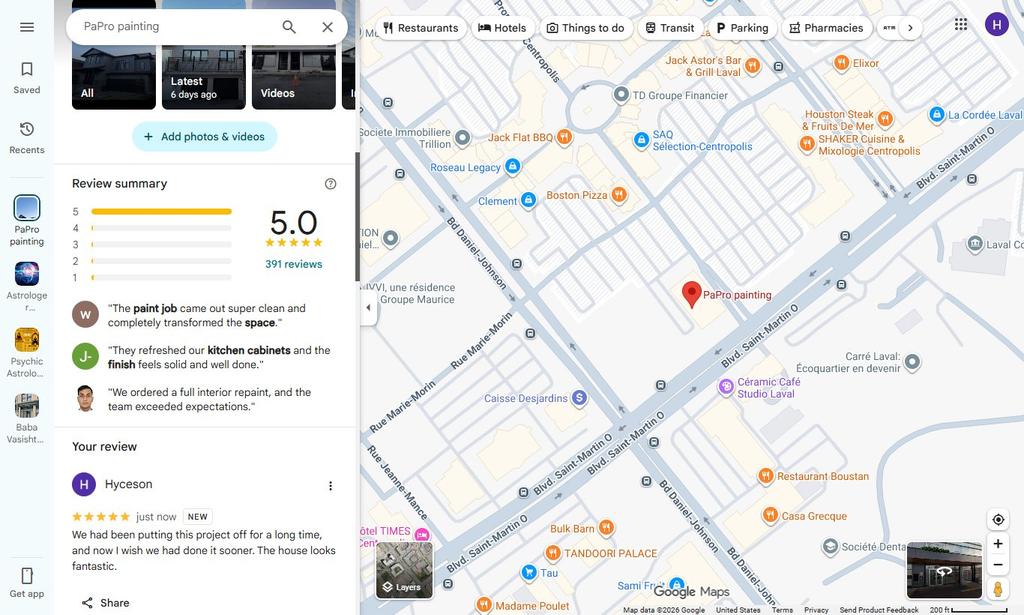Open Baba Vasisht... recent item
Viewport: 1024px width, 615px height.
coord(27,419)
